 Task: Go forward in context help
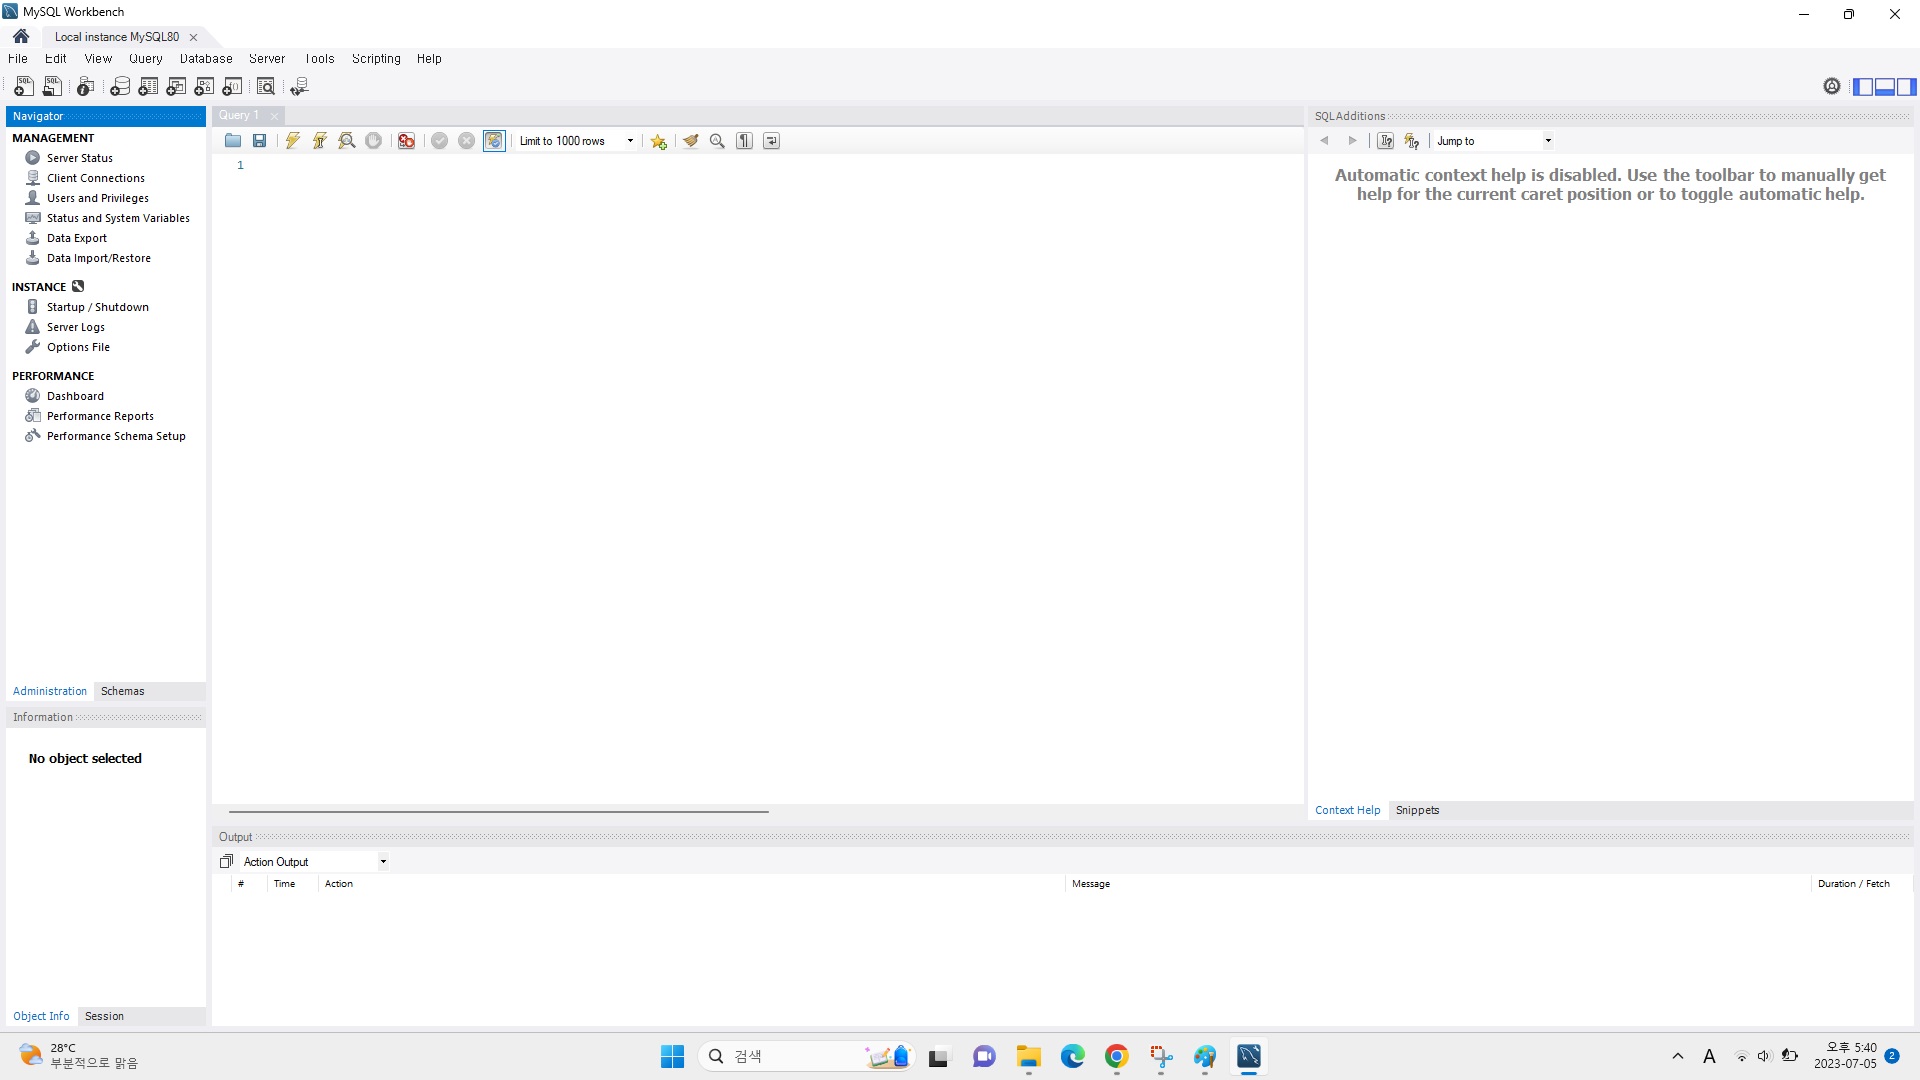tap(1352, 141)
